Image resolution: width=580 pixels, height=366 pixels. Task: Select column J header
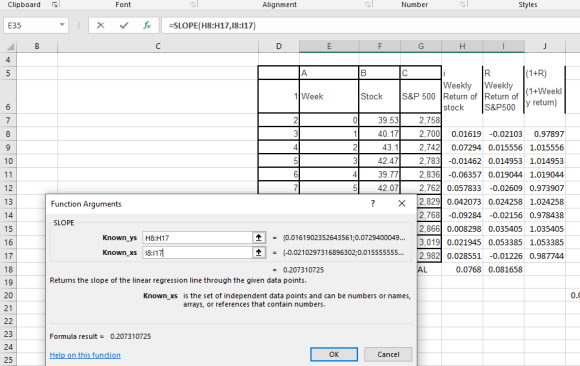(545, 46)
